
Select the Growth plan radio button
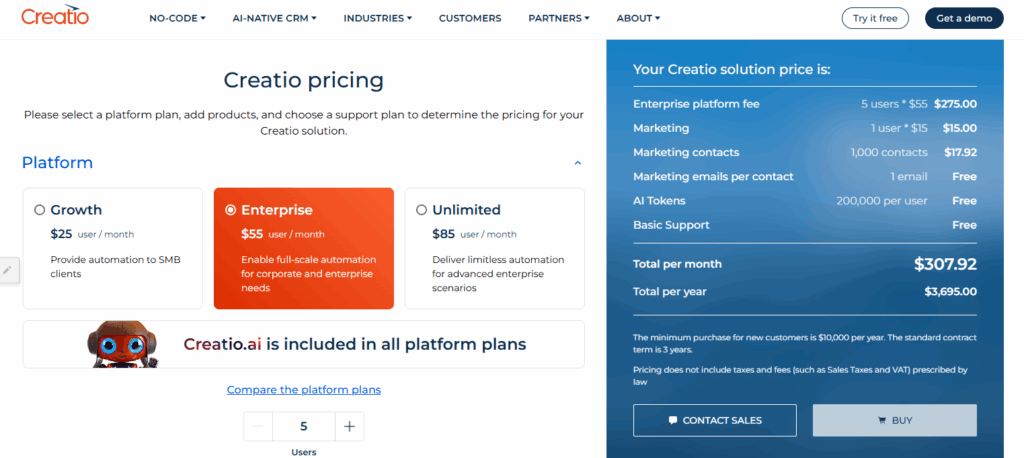40,210
